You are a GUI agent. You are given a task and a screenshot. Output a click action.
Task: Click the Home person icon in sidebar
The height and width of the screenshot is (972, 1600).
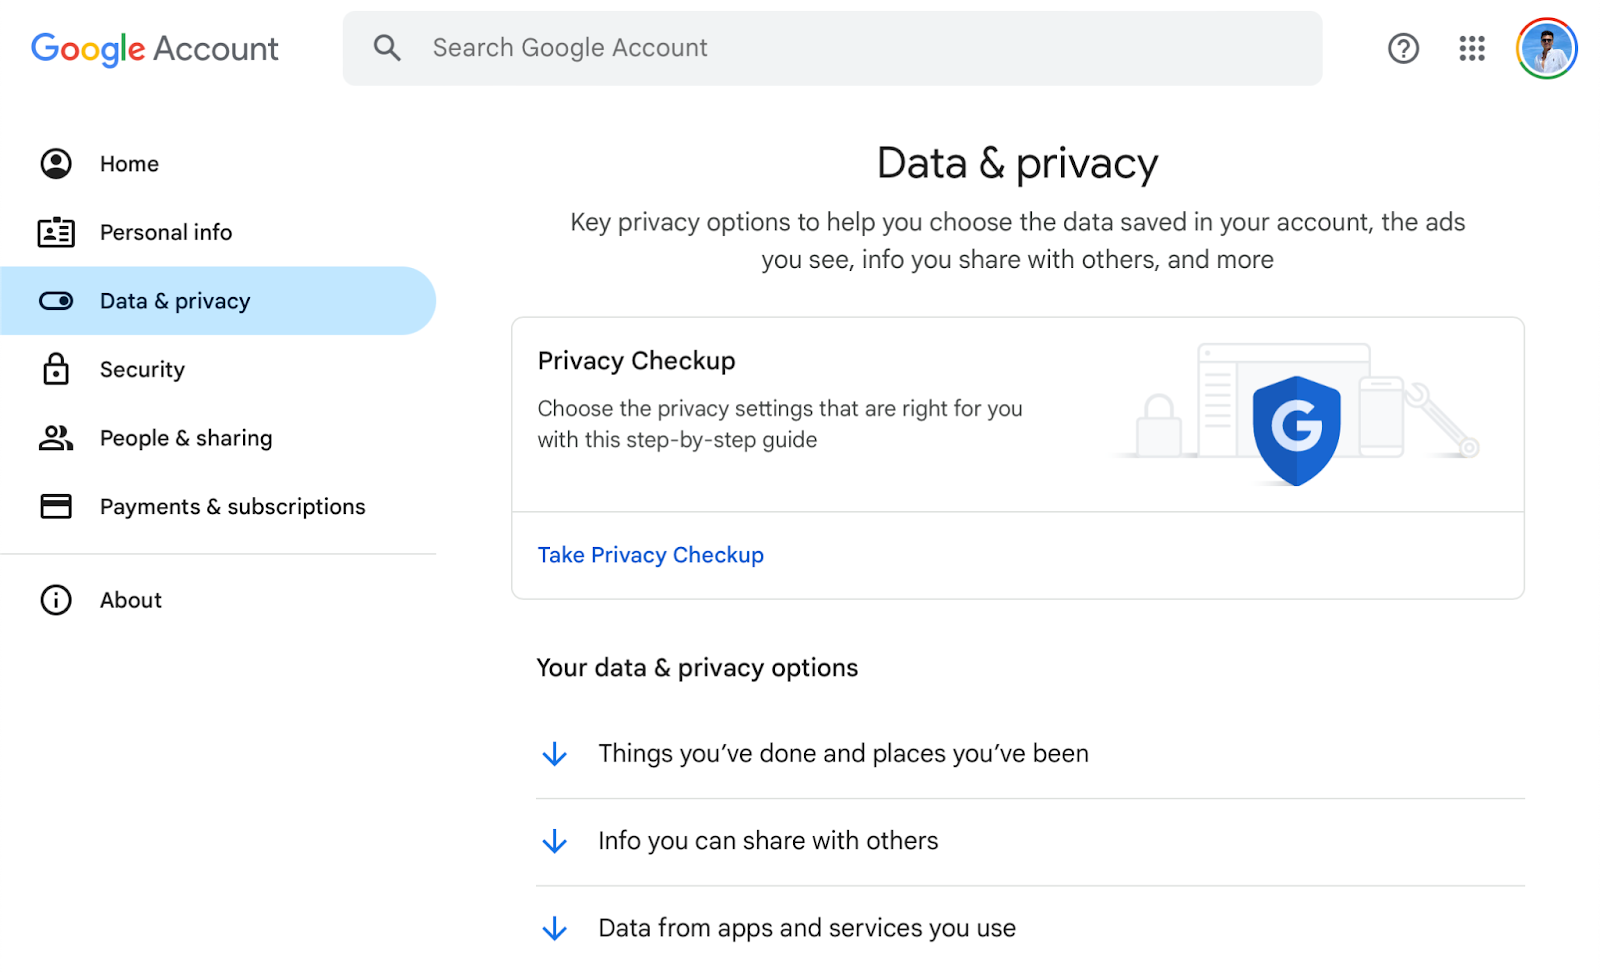56,164
